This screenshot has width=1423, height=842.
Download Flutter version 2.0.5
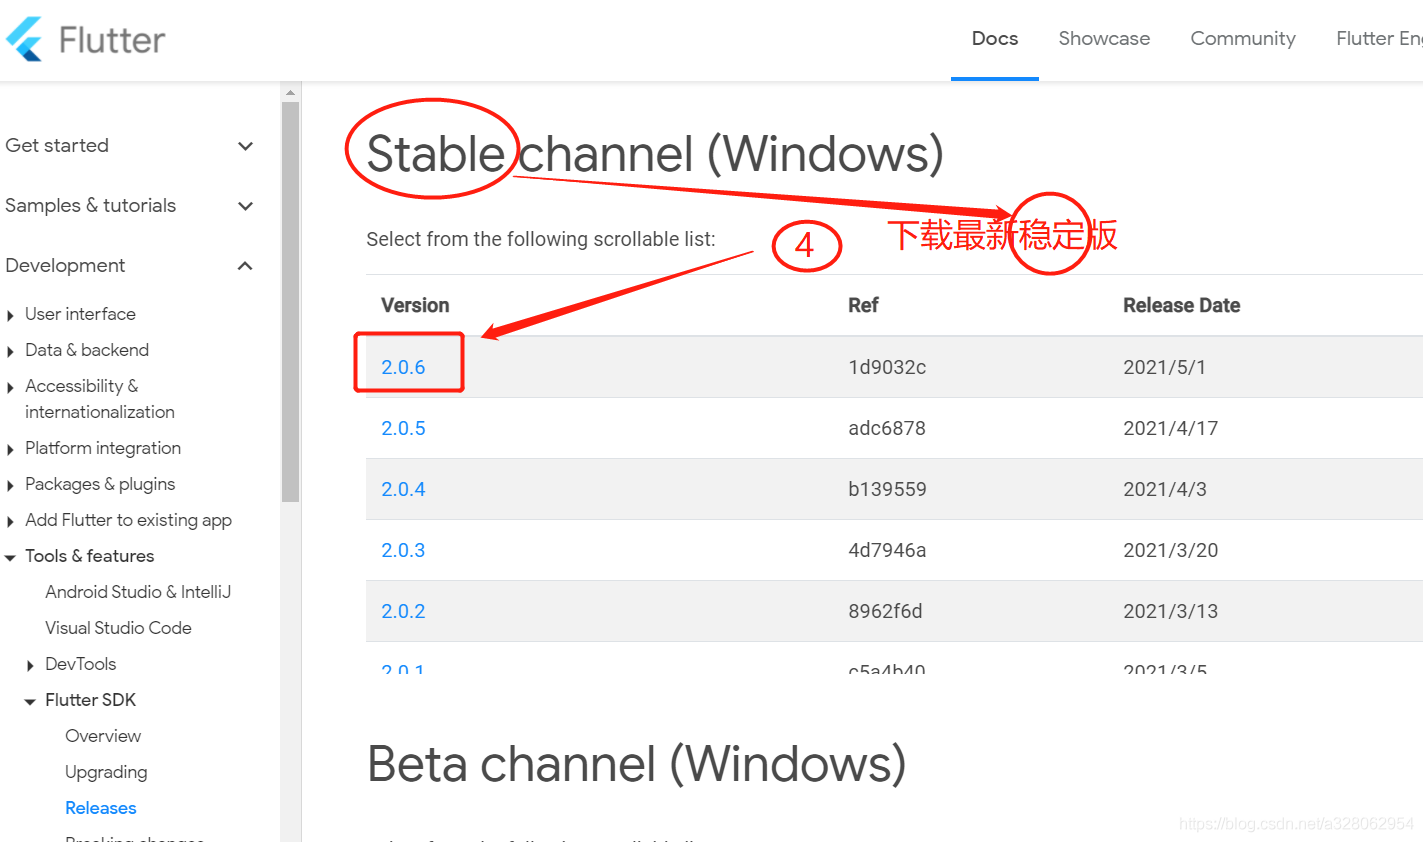click(x=403, y=428)
